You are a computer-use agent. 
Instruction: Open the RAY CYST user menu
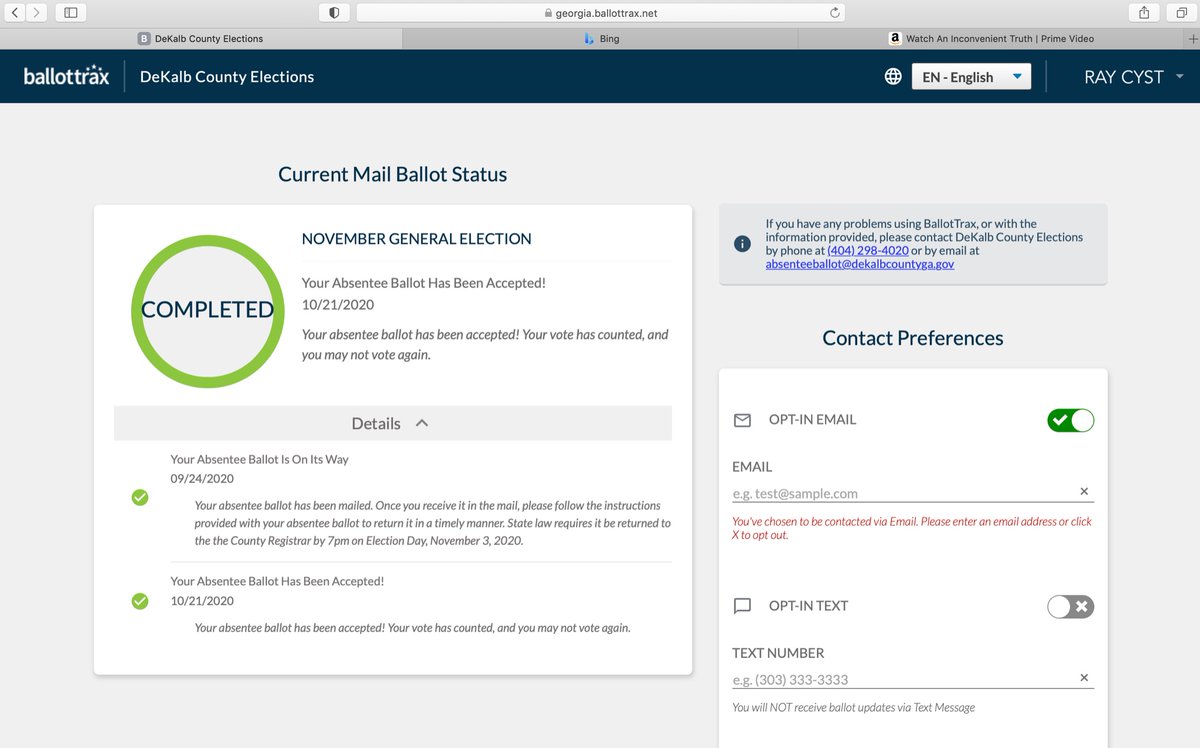[1134, 77]
